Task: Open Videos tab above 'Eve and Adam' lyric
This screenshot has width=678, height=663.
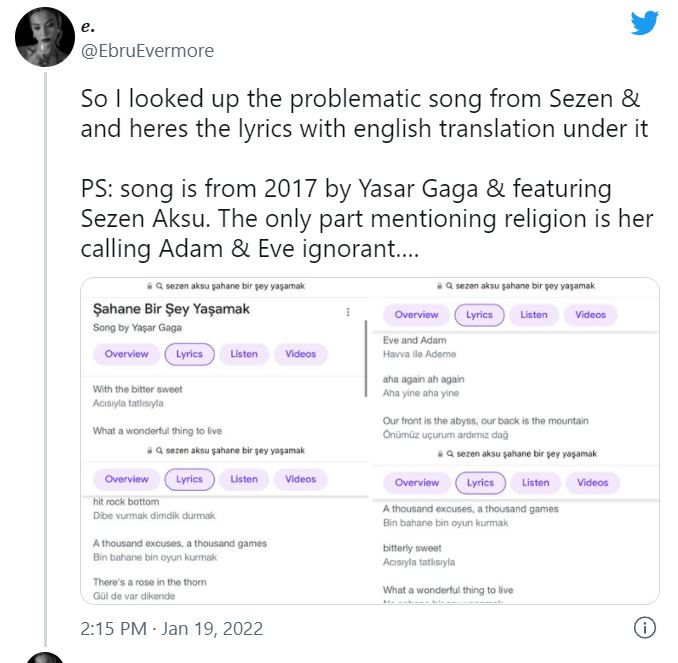Action: click(591, 315)
